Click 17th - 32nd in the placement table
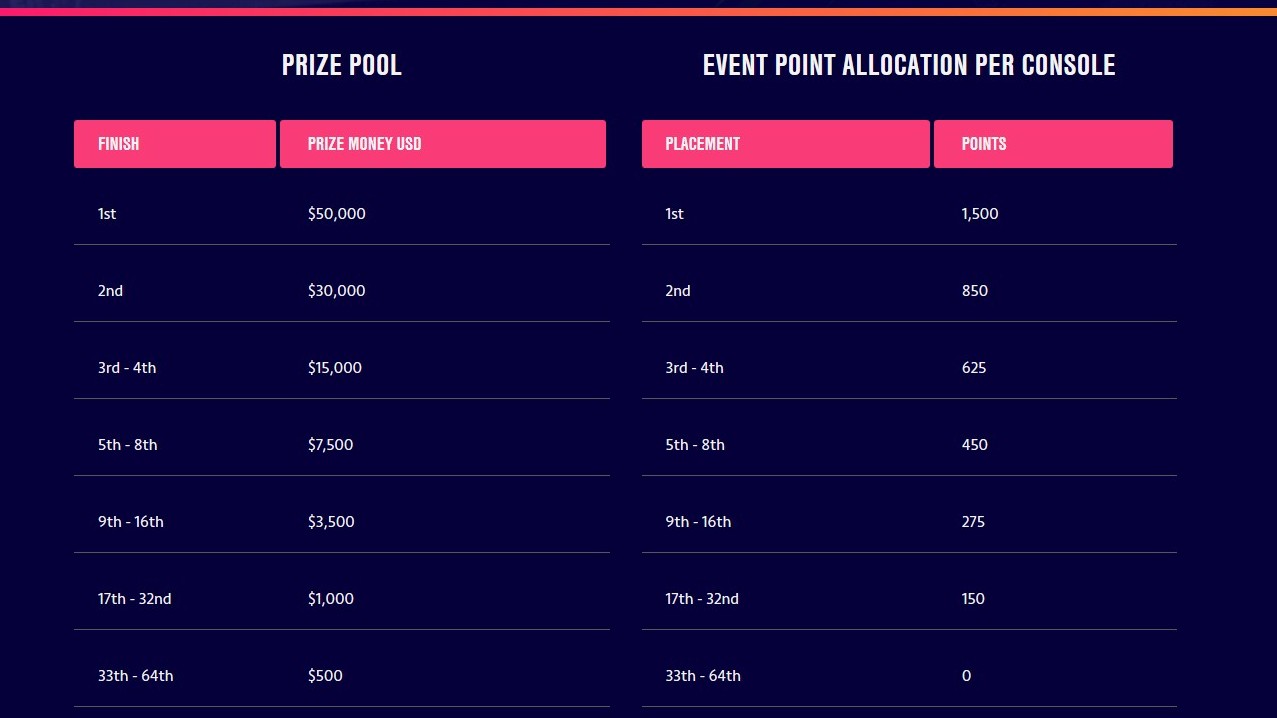Screen dimensions: 1277x718 [702, 599]
